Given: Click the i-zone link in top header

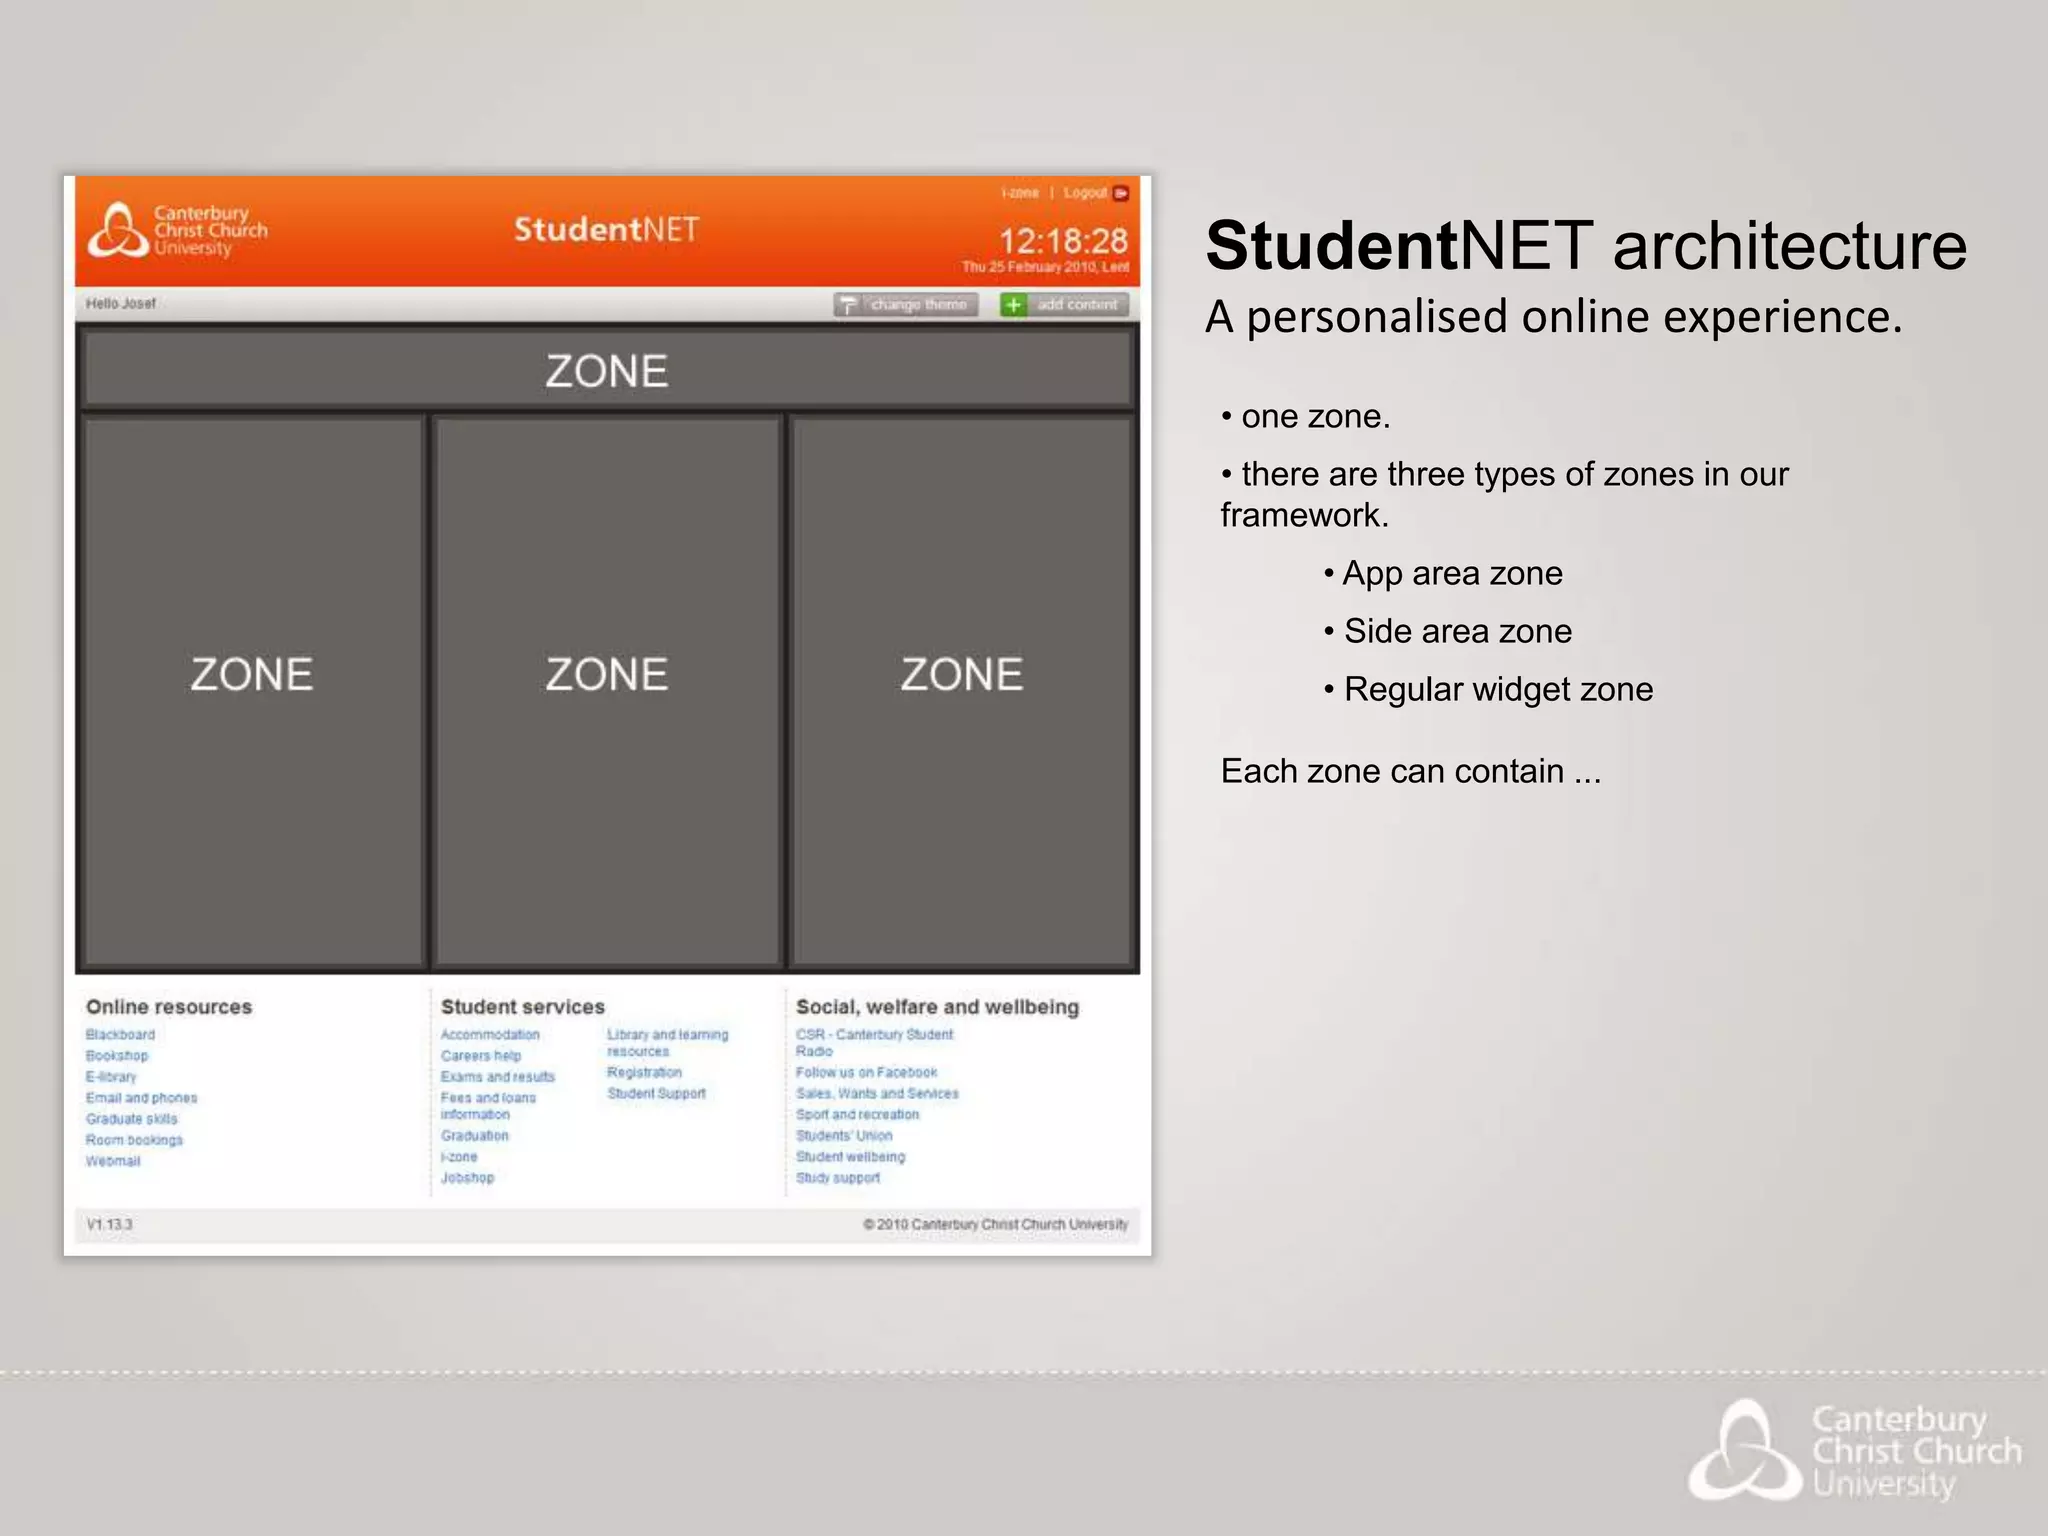Looking at the screenshot, I should click(1020, 193).
